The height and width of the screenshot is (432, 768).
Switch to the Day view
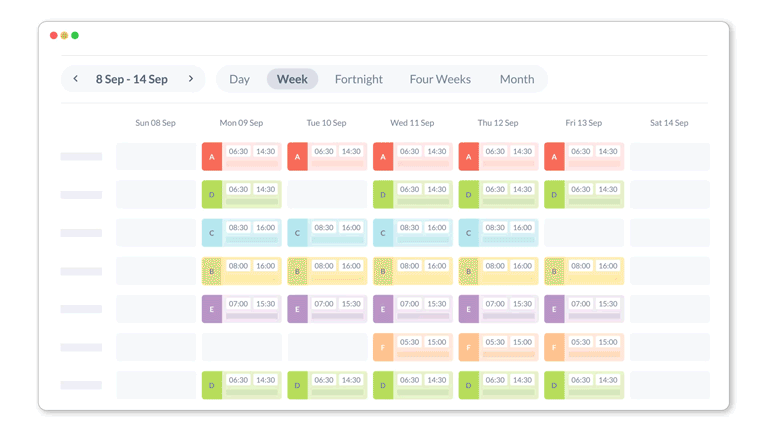[239, 79]
